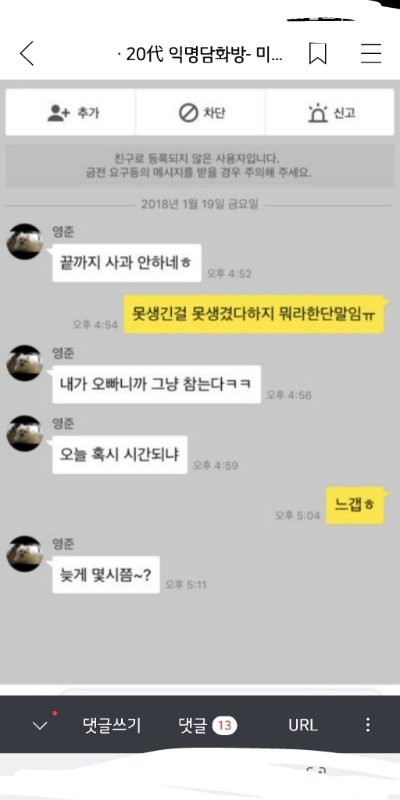Open the hamburger menu icon
Viewport: 400px width, 800px height.
click(x=371, y=54)
